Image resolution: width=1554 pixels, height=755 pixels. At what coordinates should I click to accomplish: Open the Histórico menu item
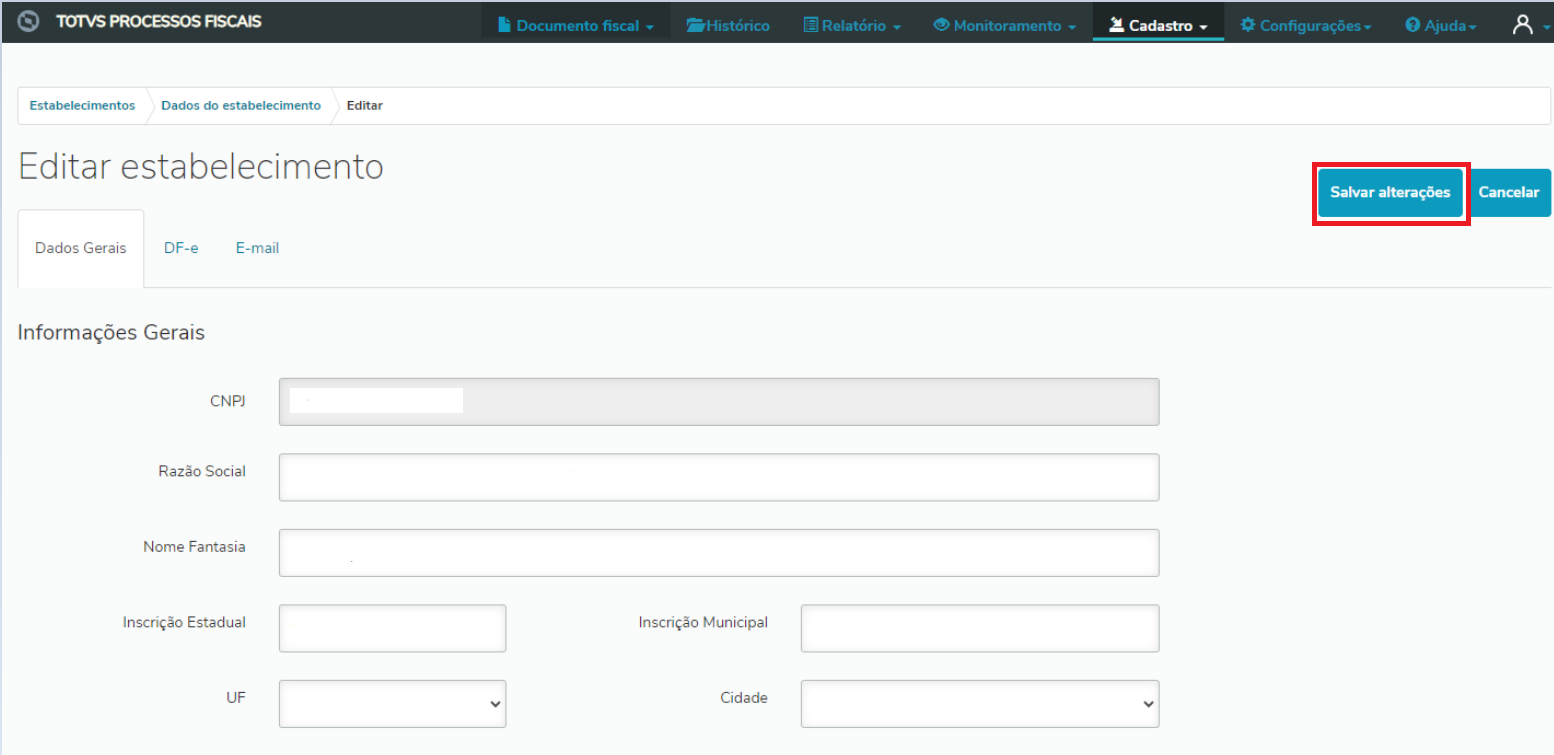(728, 25)
